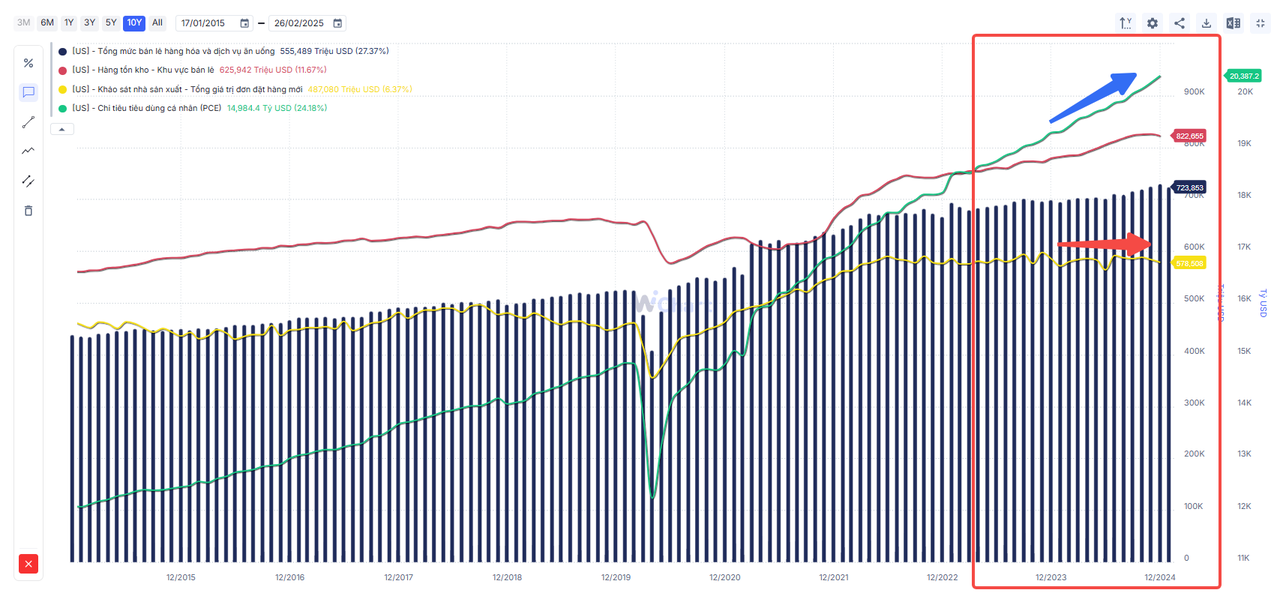Open the start date 17/01/2015 picker

[x=245, y=23]
